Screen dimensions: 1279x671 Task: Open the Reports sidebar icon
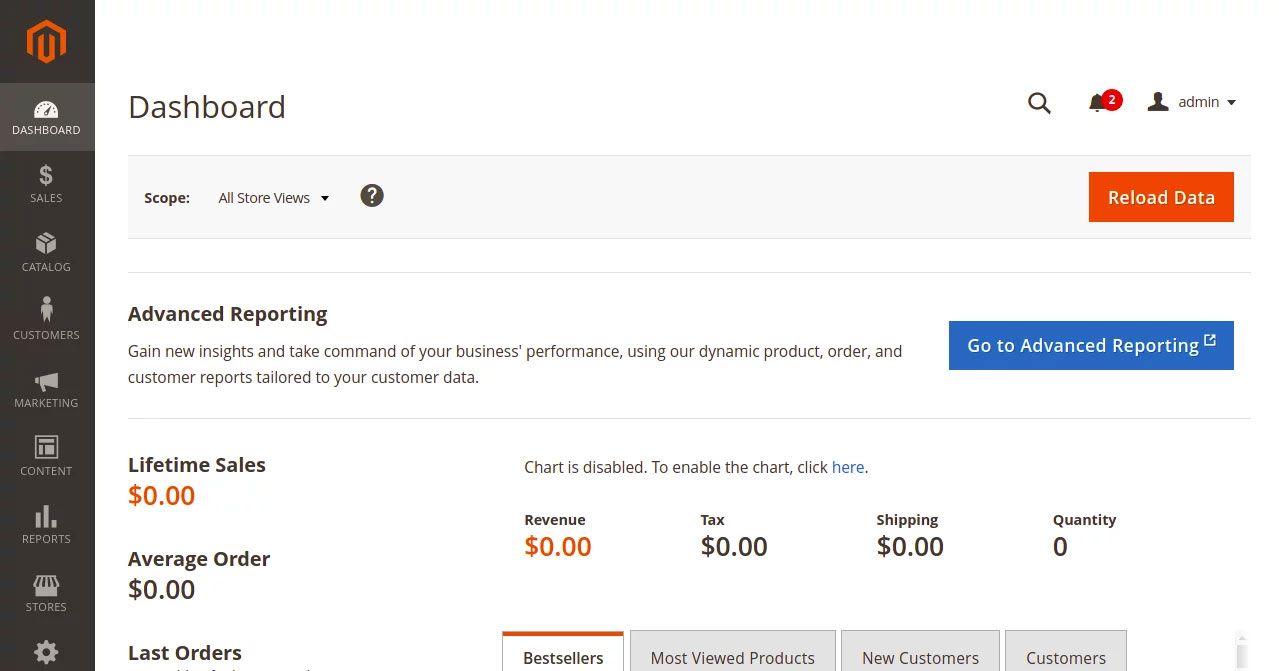click(46, 525)
